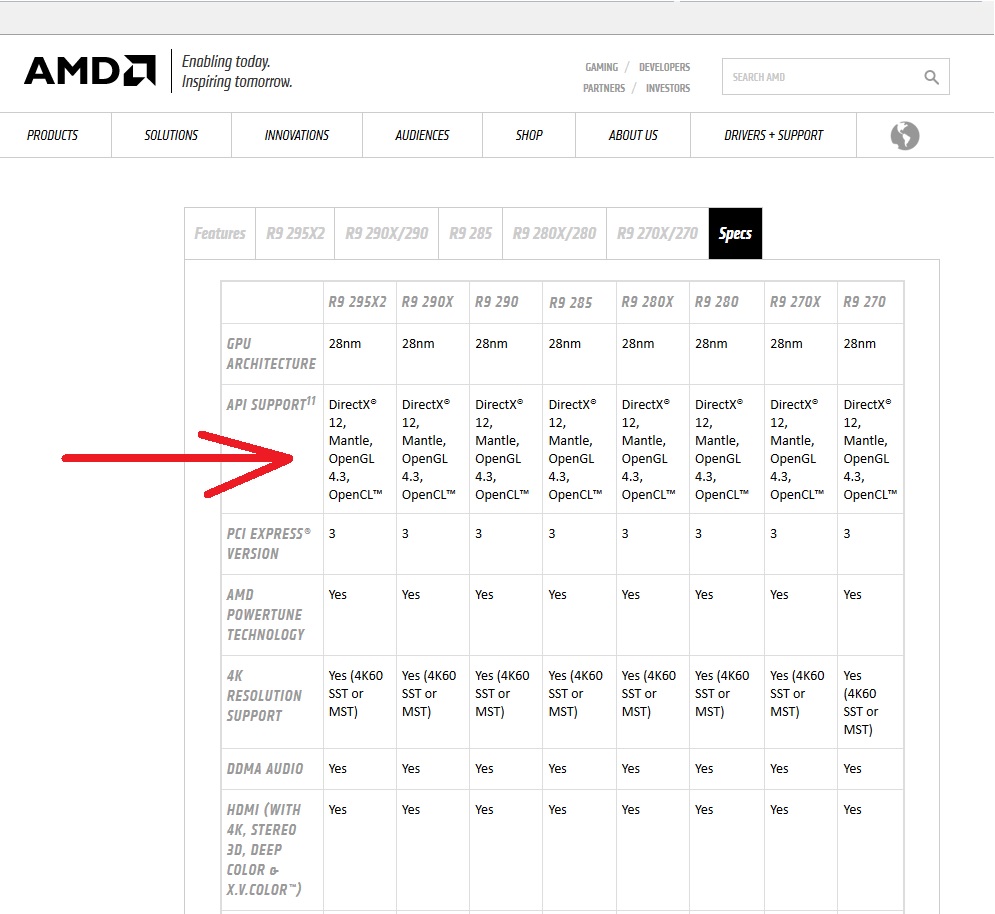Click the search magnifier icon
This screenshot has width=995, height=914.
pos(931,77)
